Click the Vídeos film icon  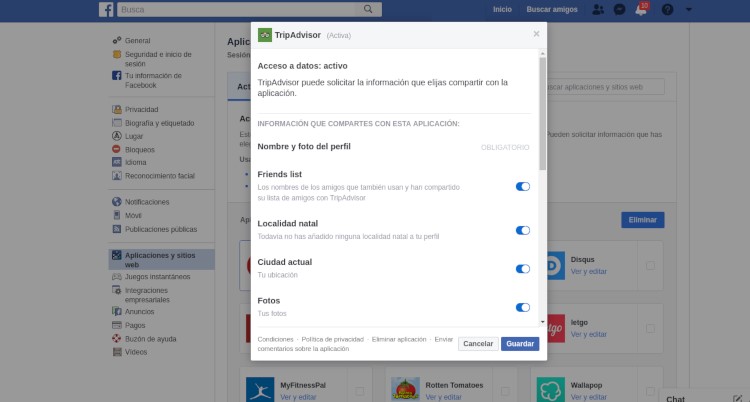[x=117, y=352]
